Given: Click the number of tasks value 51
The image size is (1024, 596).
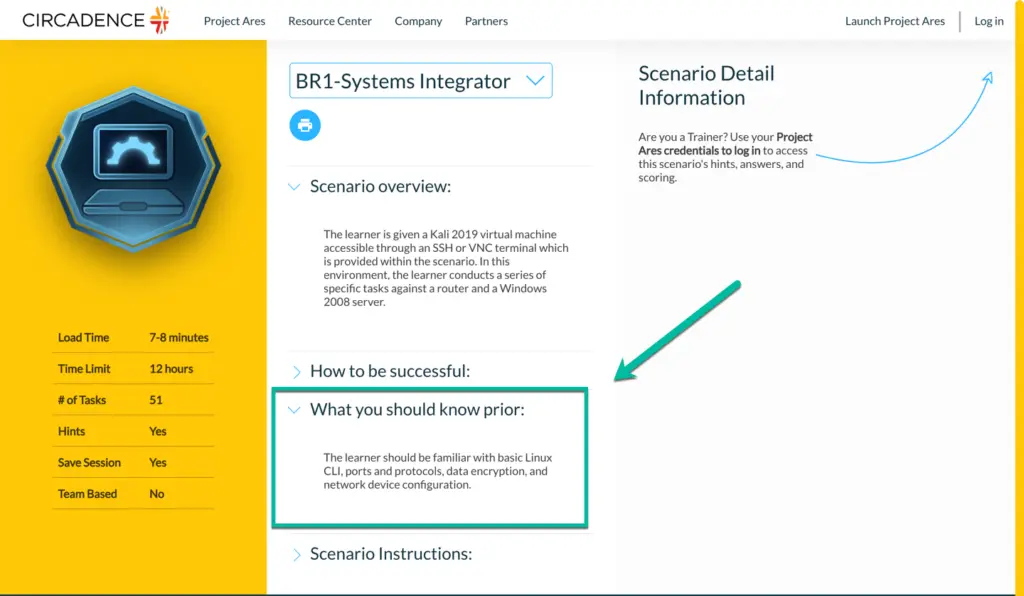Looking at the screenshot, I should [x=155, y=400].
